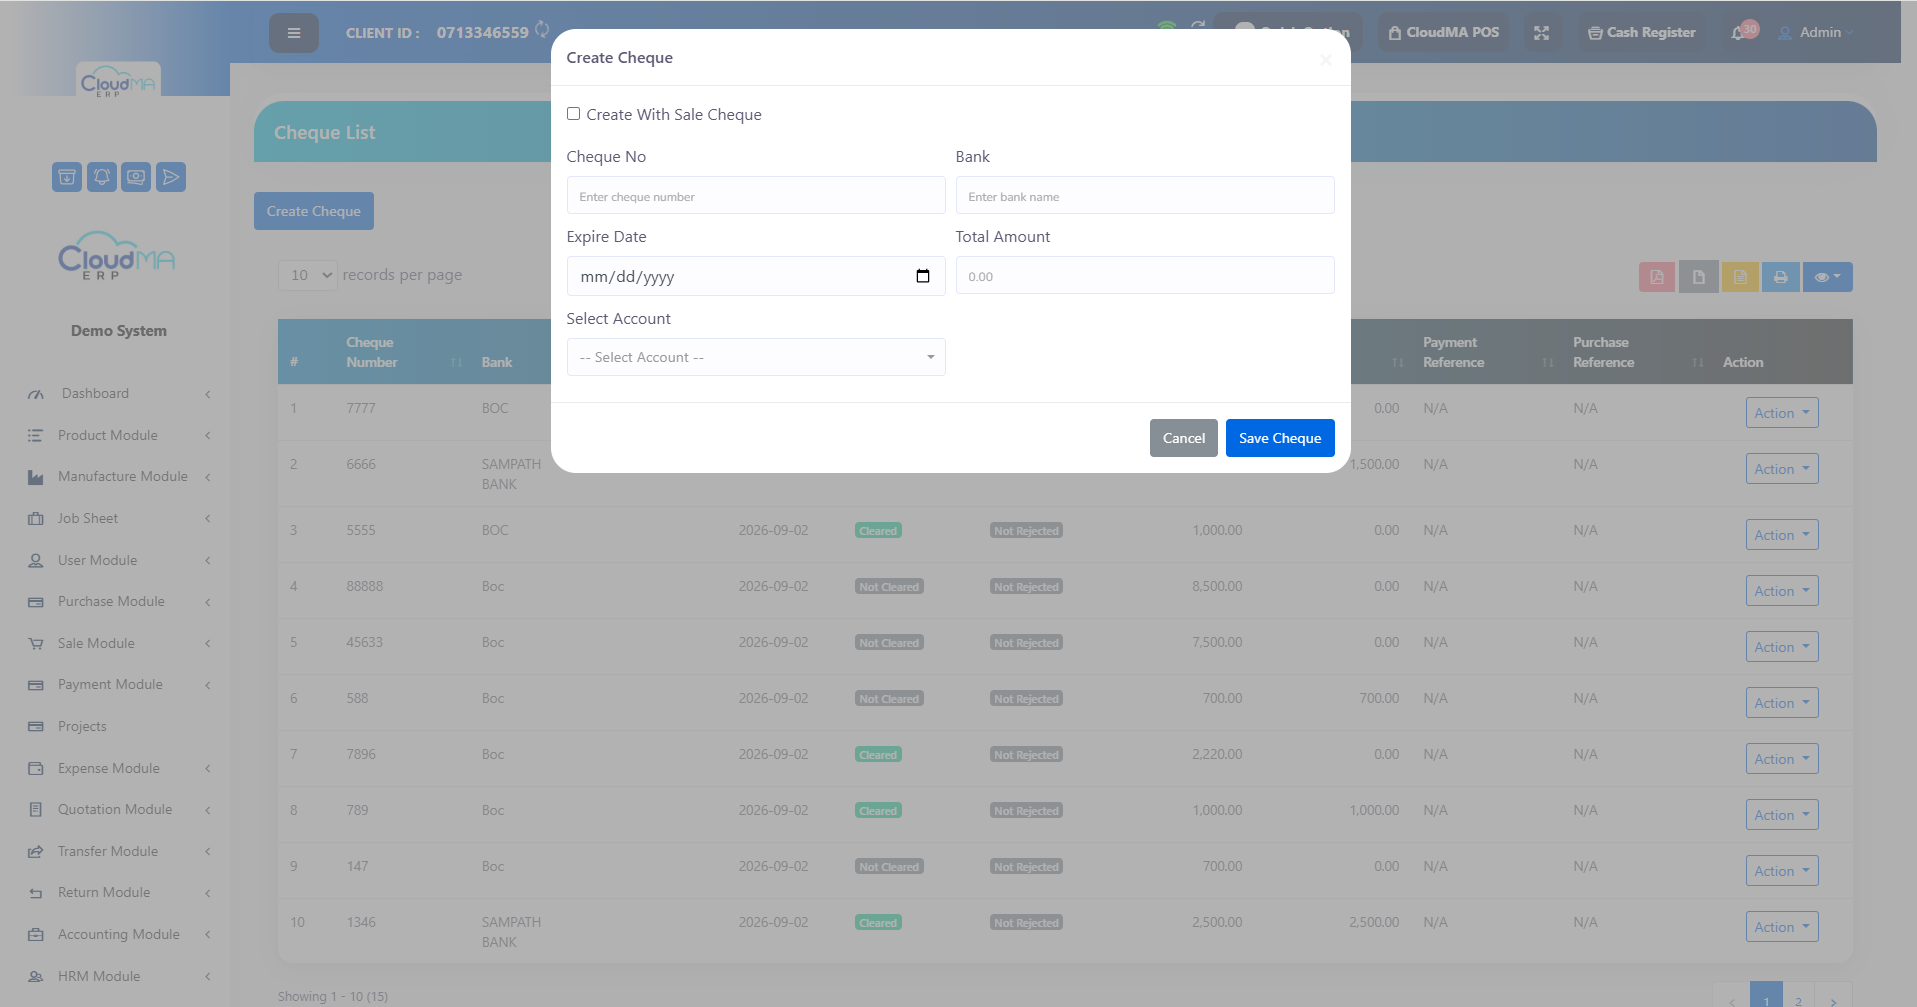The width and height of the screenshot is (1917, 1007).
Task: Open the column visibility eye dropdown
Action: (x=1827, y=277)
